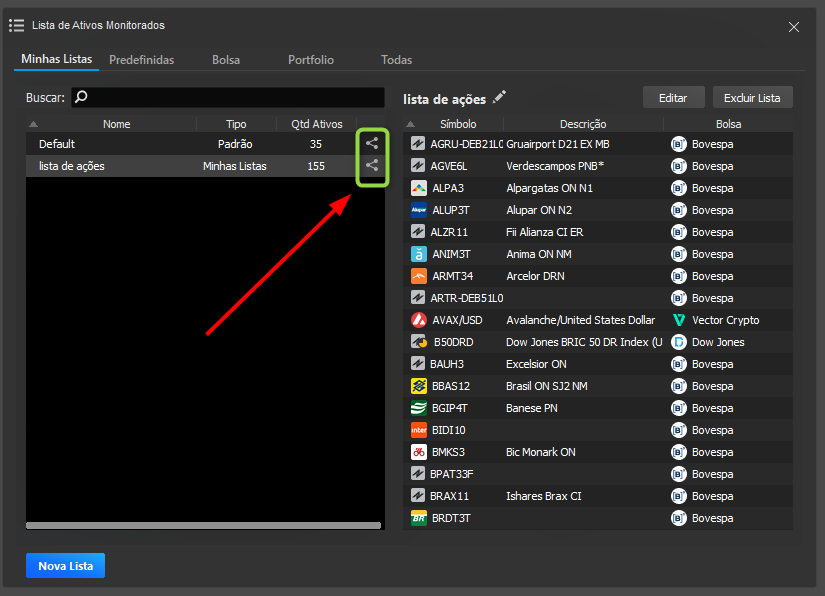Click the ANIM3T Anima logo icon
Viewport: 825px width, 596px height.
pos(418,254)
